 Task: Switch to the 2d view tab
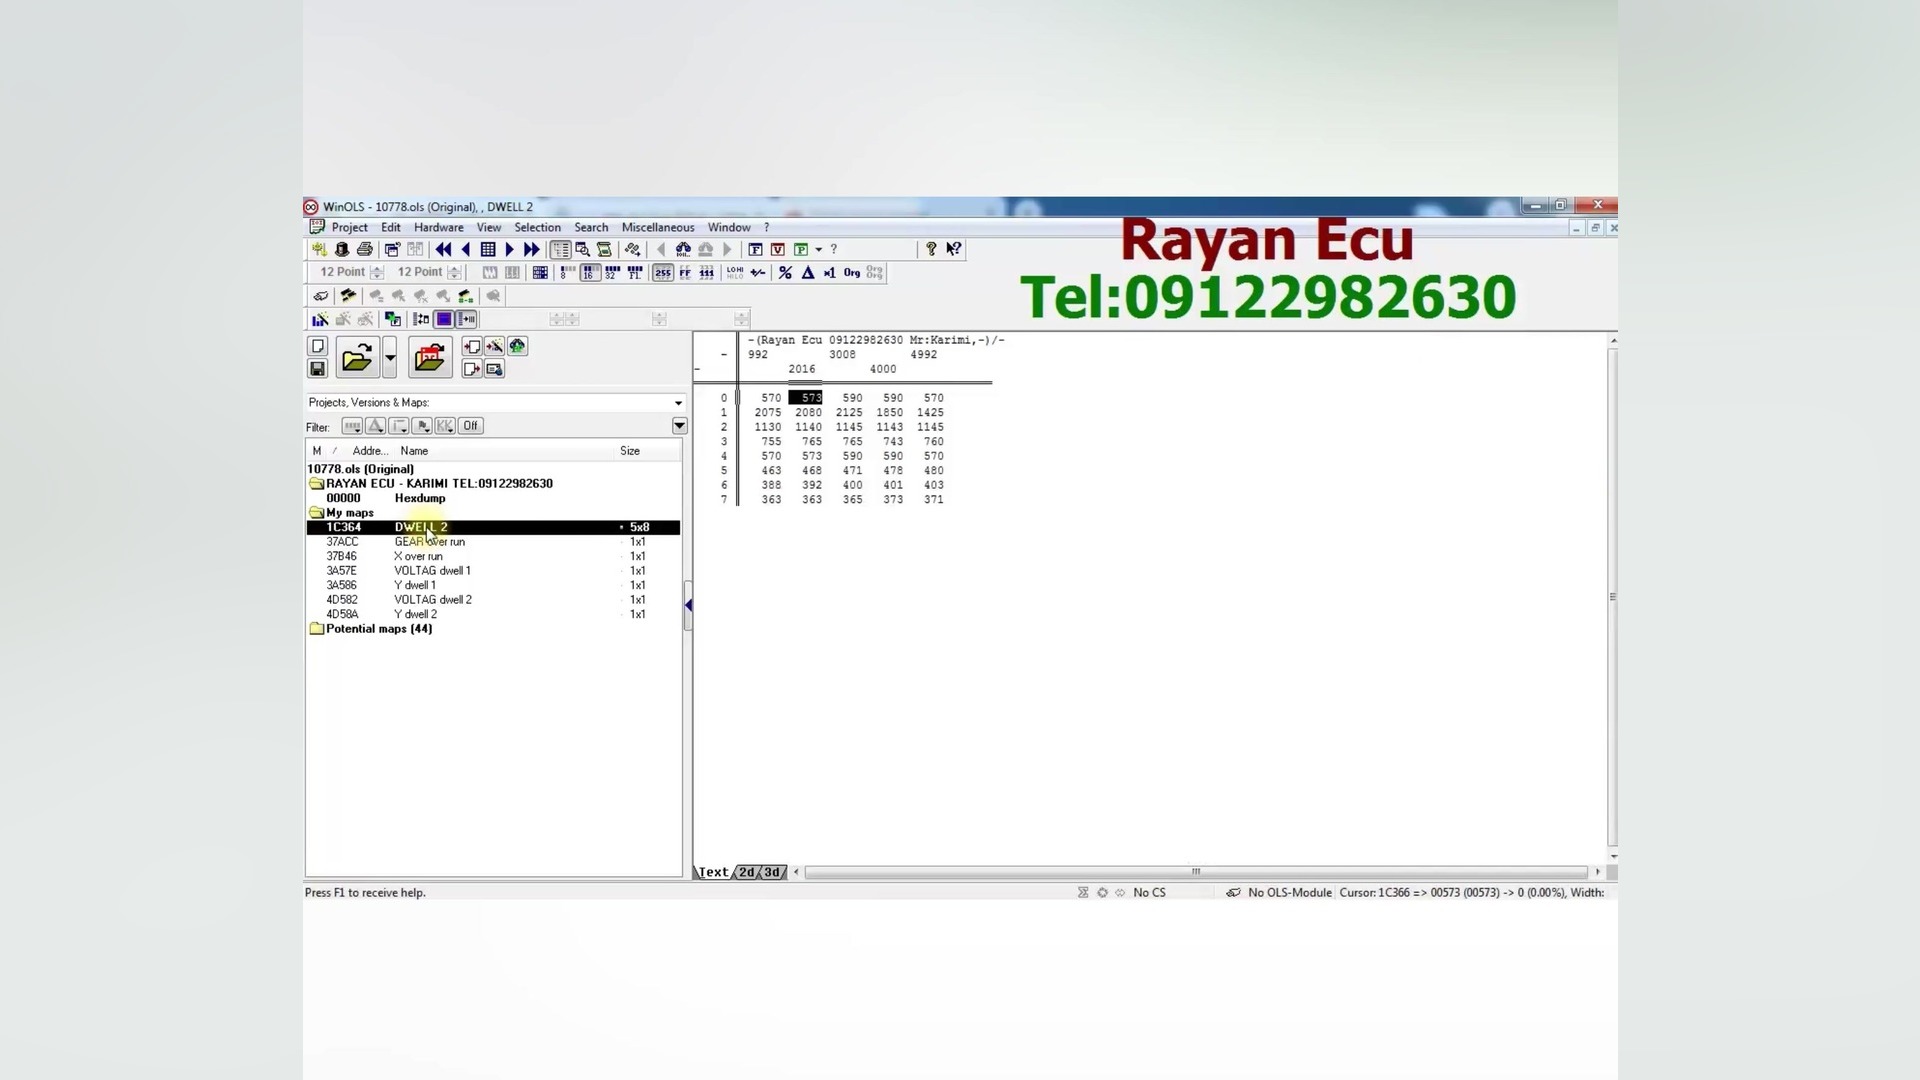748,872
